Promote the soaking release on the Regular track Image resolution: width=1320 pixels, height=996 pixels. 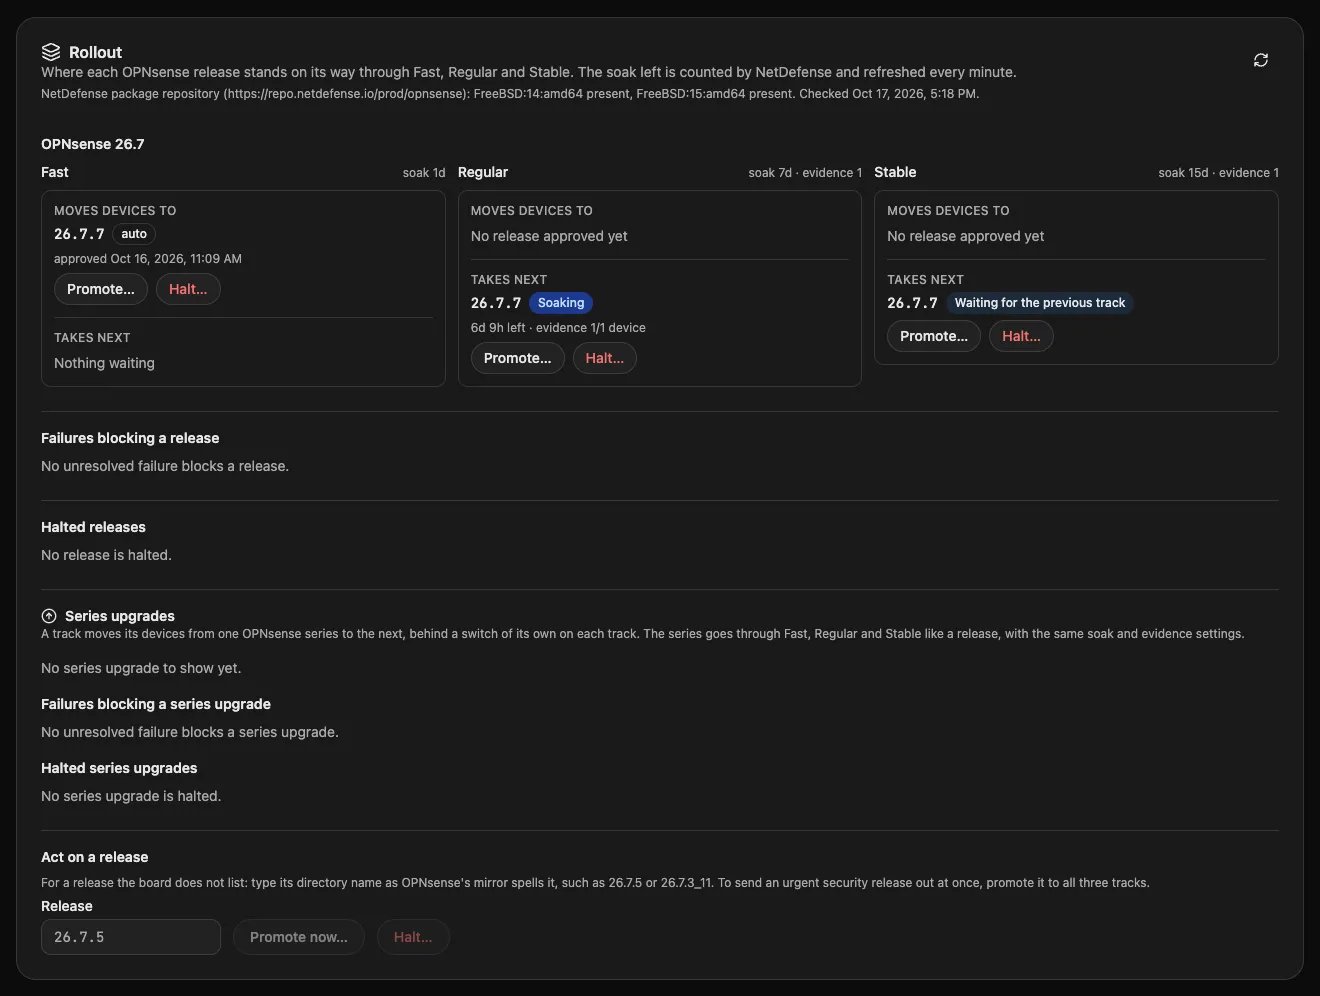coord(518,358)
